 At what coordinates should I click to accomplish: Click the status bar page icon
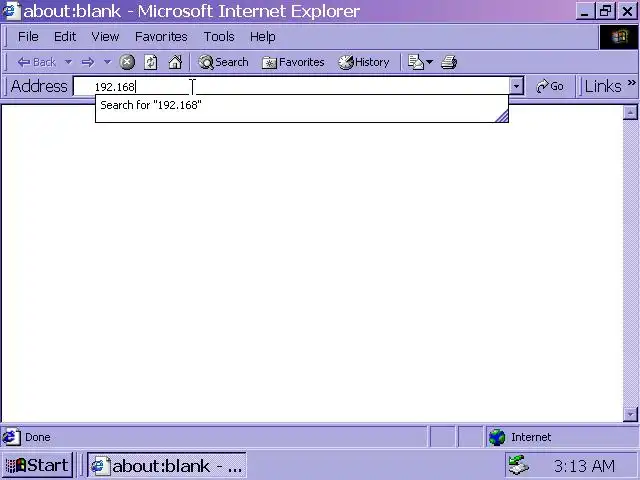(11, 437)
